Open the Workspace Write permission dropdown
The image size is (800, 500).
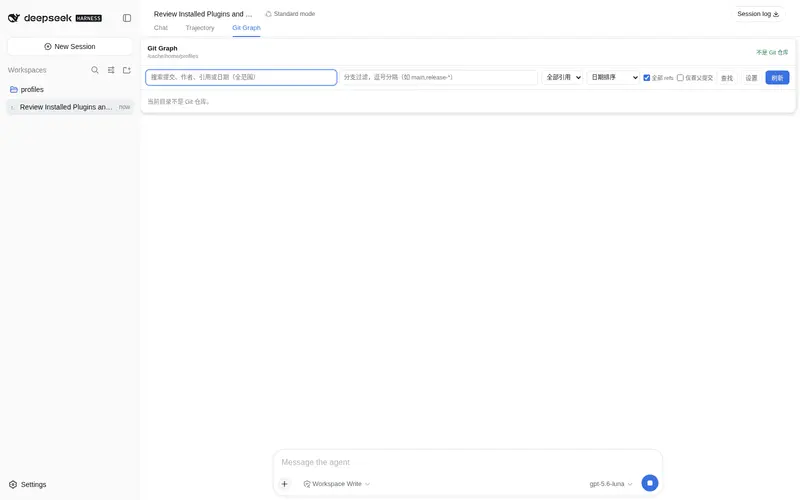pos(336,484)
